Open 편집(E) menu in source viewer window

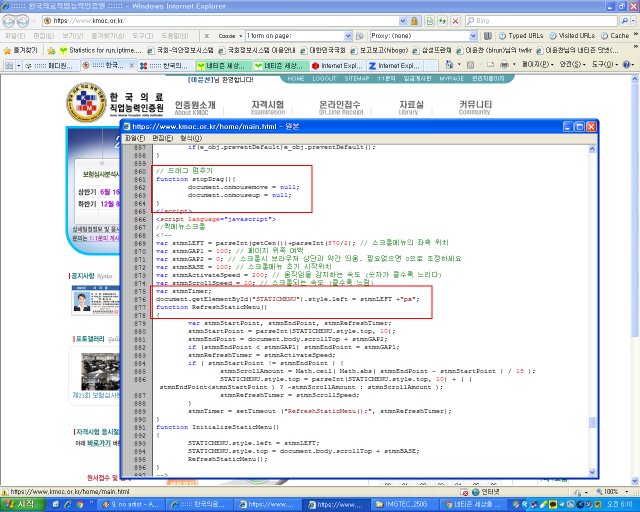click(162, 138)
